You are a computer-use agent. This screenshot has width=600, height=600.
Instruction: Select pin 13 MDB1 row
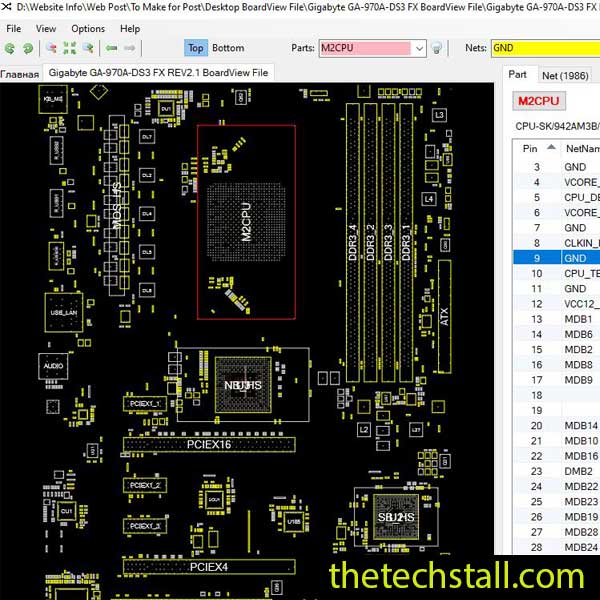(557, 319)
